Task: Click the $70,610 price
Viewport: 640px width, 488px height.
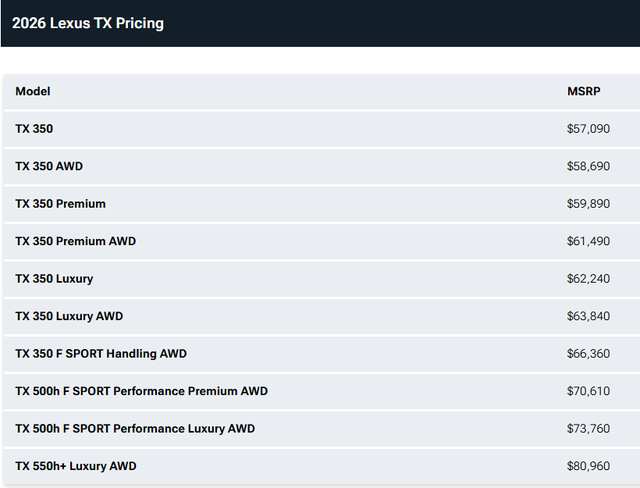Action: tap(588, 391)
